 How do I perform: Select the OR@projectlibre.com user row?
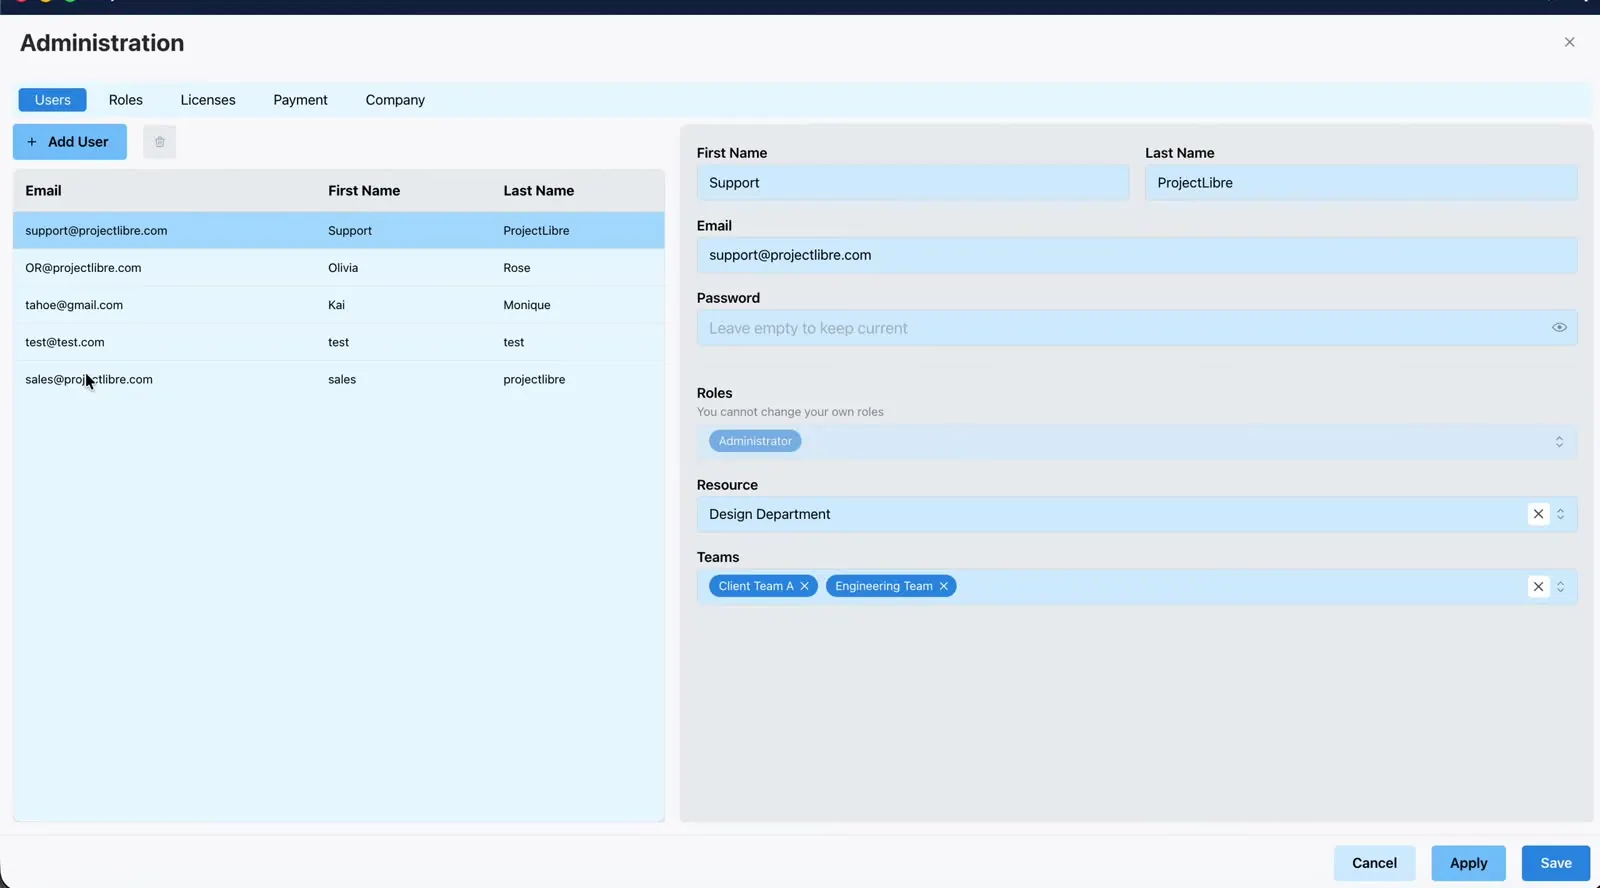339,268
